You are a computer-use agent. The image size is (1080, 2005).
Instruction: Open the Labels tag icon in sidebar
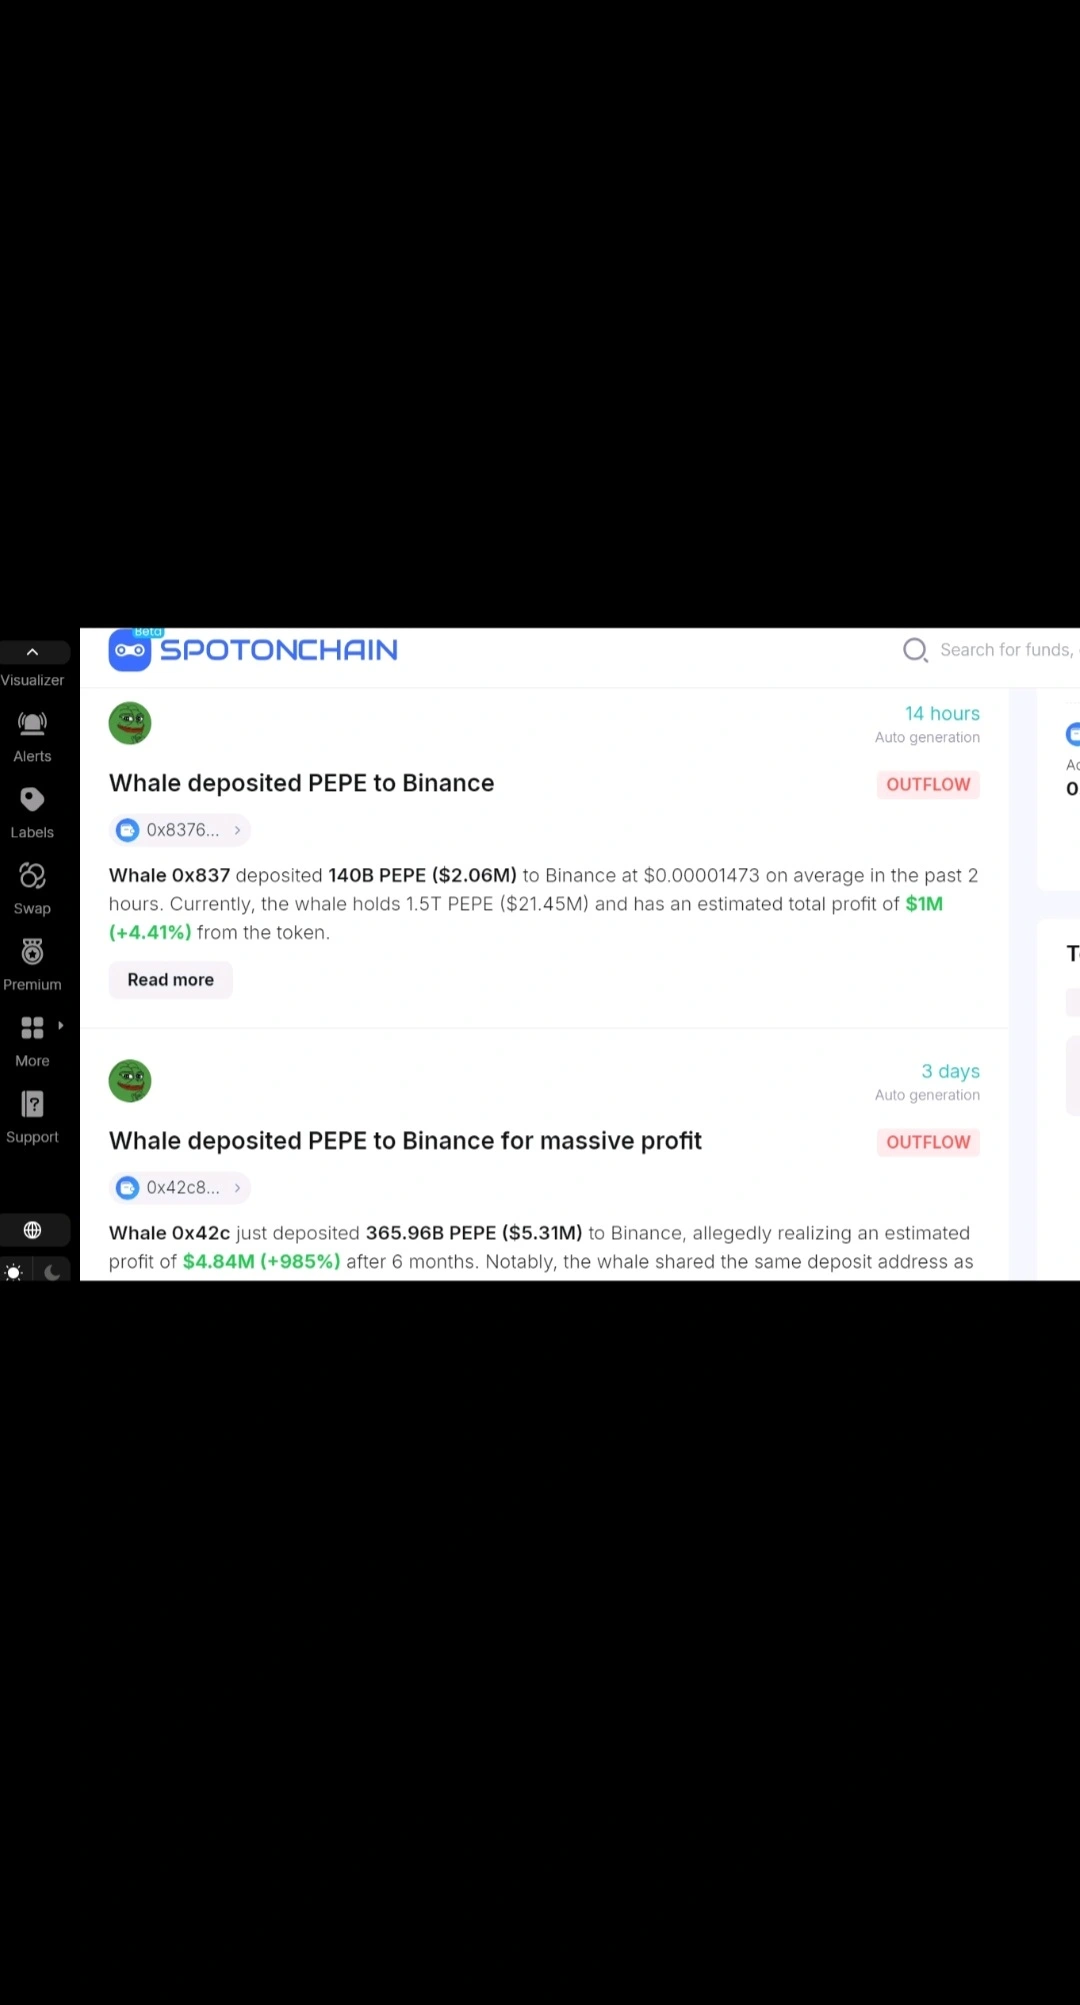[32, 799]
